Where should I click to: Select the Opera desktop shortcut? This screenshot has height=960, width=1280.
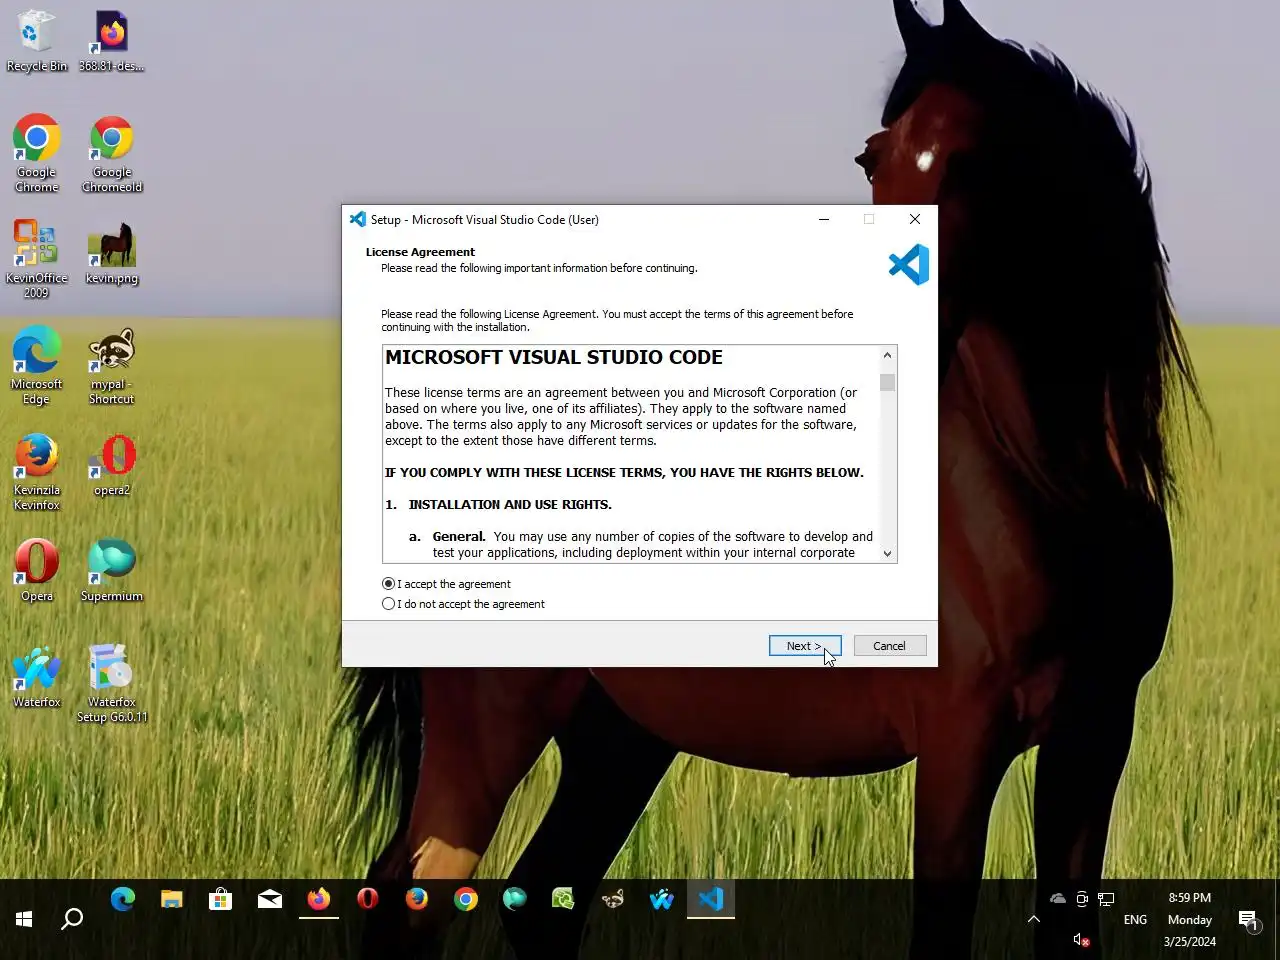(37, 571)
